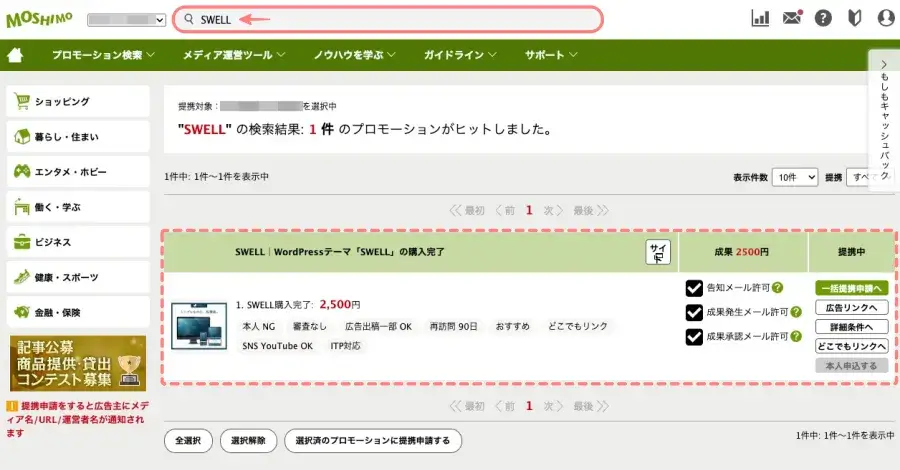
Task: Click top pagination 最後 link
Action: point(591,211)
